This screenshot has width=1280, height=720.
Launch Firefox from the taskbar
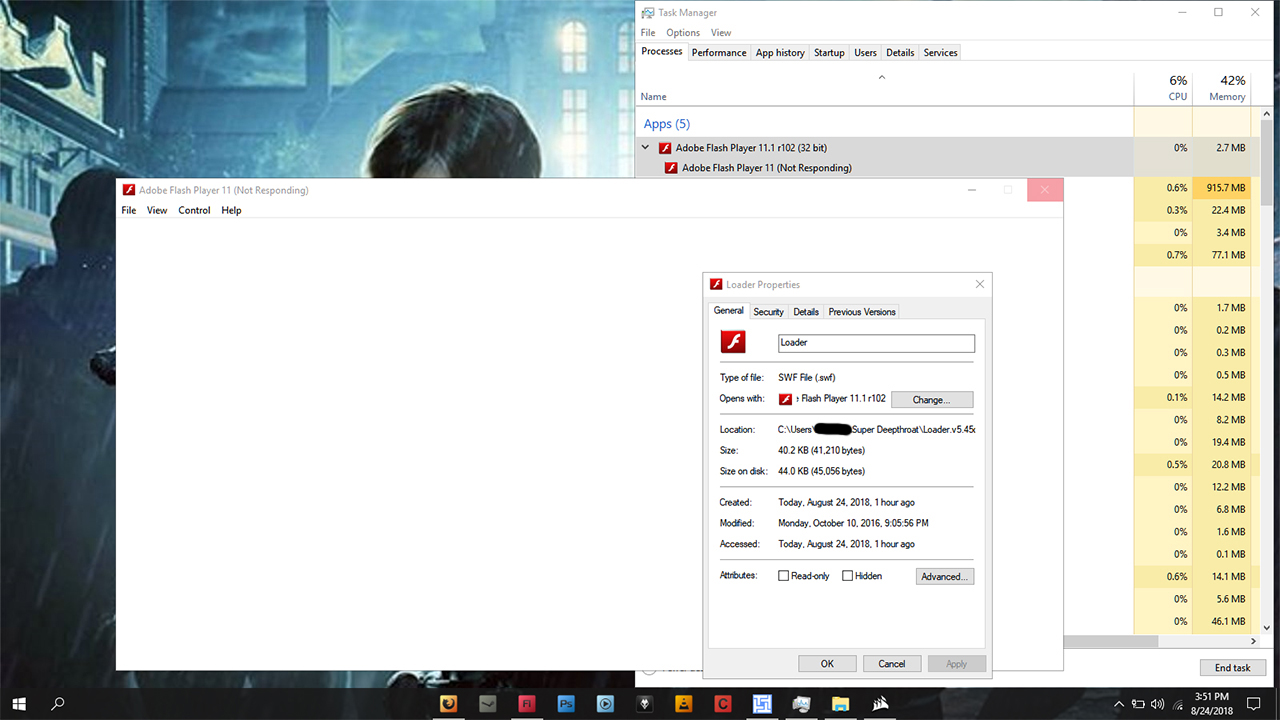(x=448, y=704)
